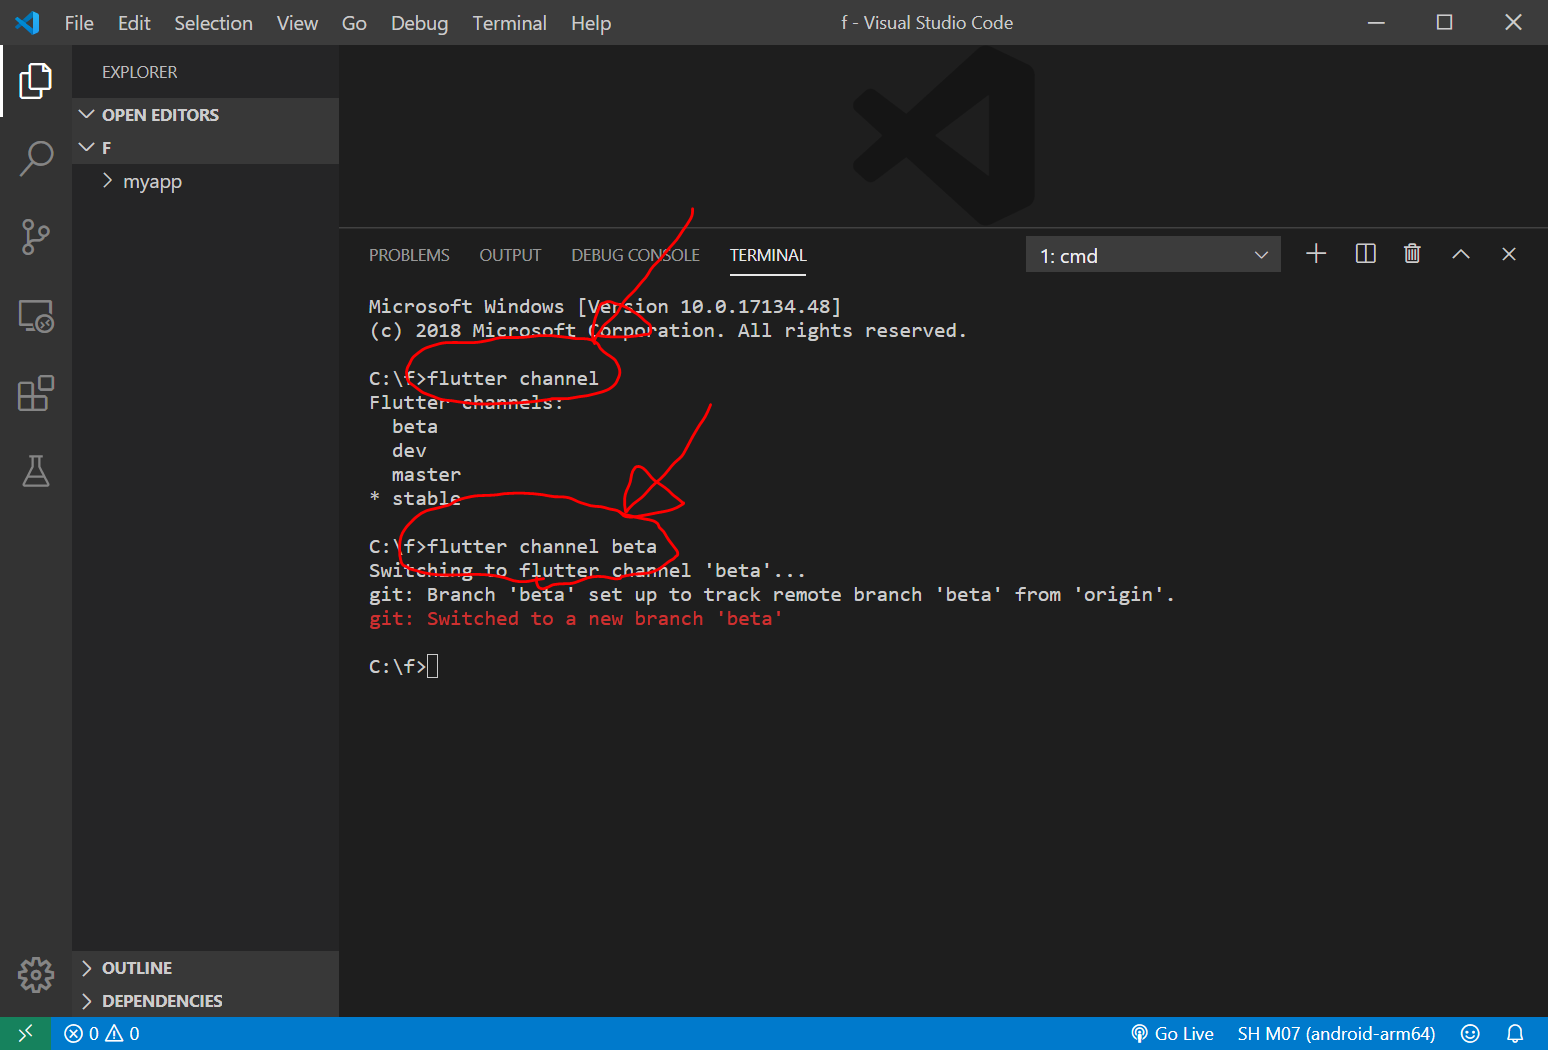Open the File menu
Screen dimensions: 1548x1050
pos(79,23)
